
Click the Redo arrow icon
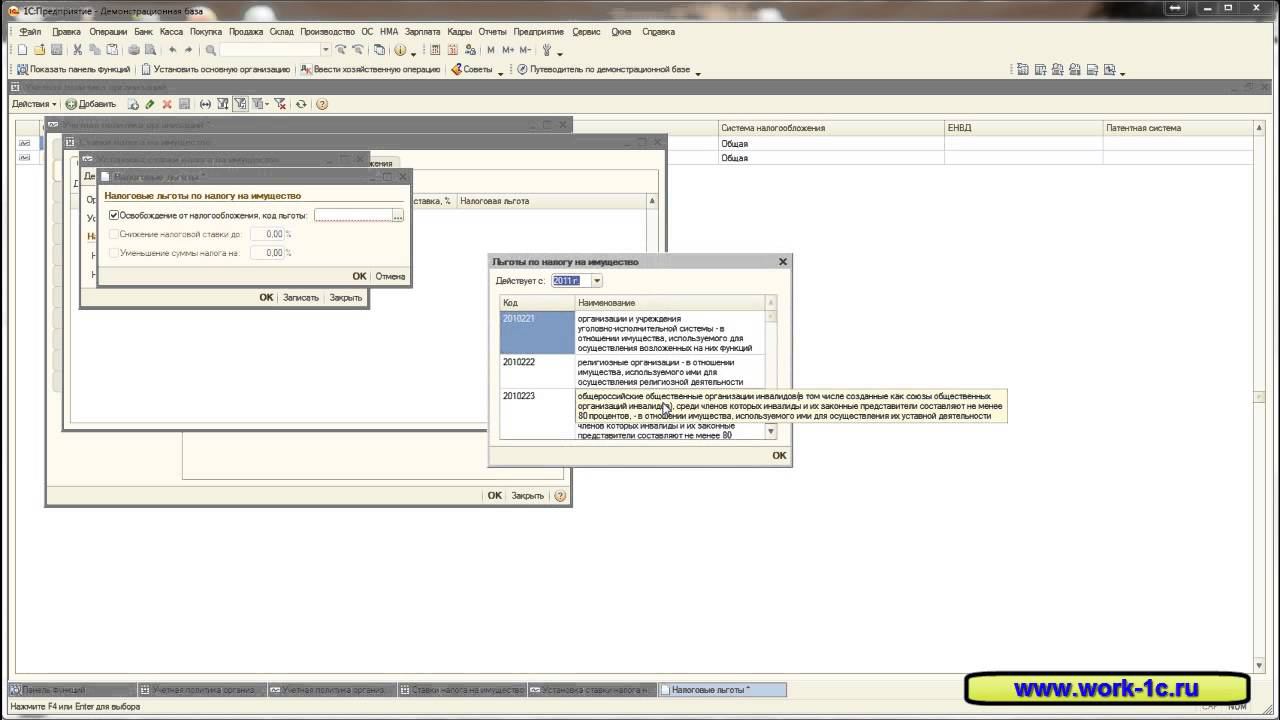pyautogui.click(x=188, y=50)
